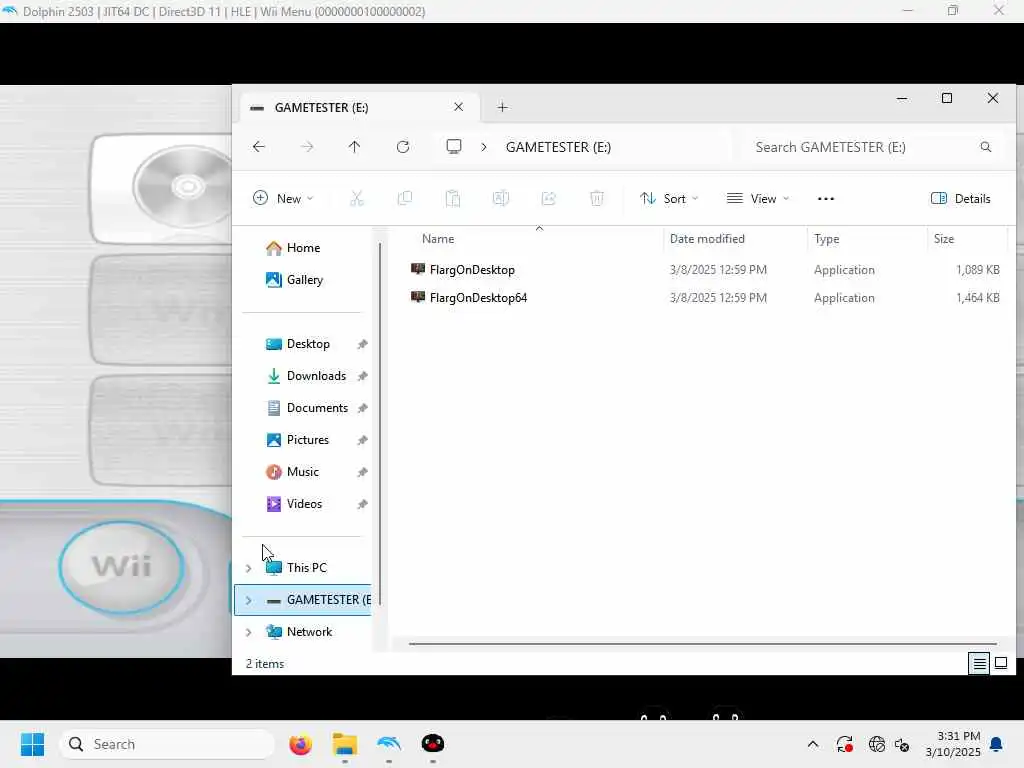The height and width of the screenshot is (768, 1024).
Task: Click the horizontal scrollbar in file list
Action: (x=703, y=644)
